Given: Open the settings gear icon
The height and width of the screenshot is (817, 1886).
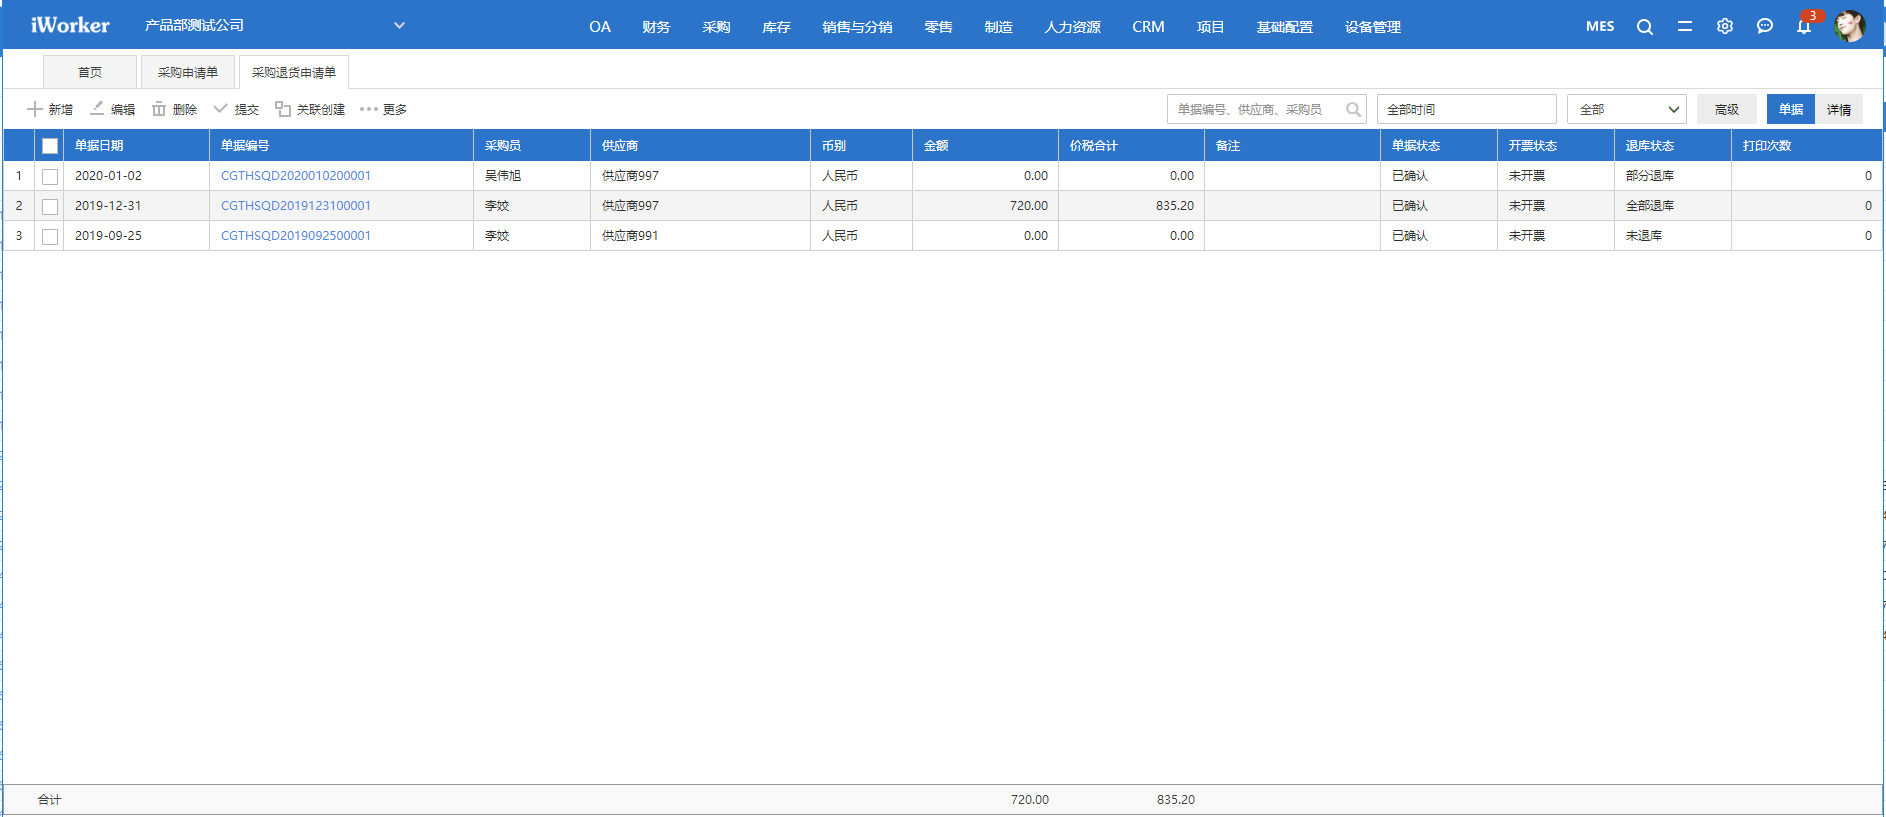Looking at the screenshot, I should tap(1724, 27).
